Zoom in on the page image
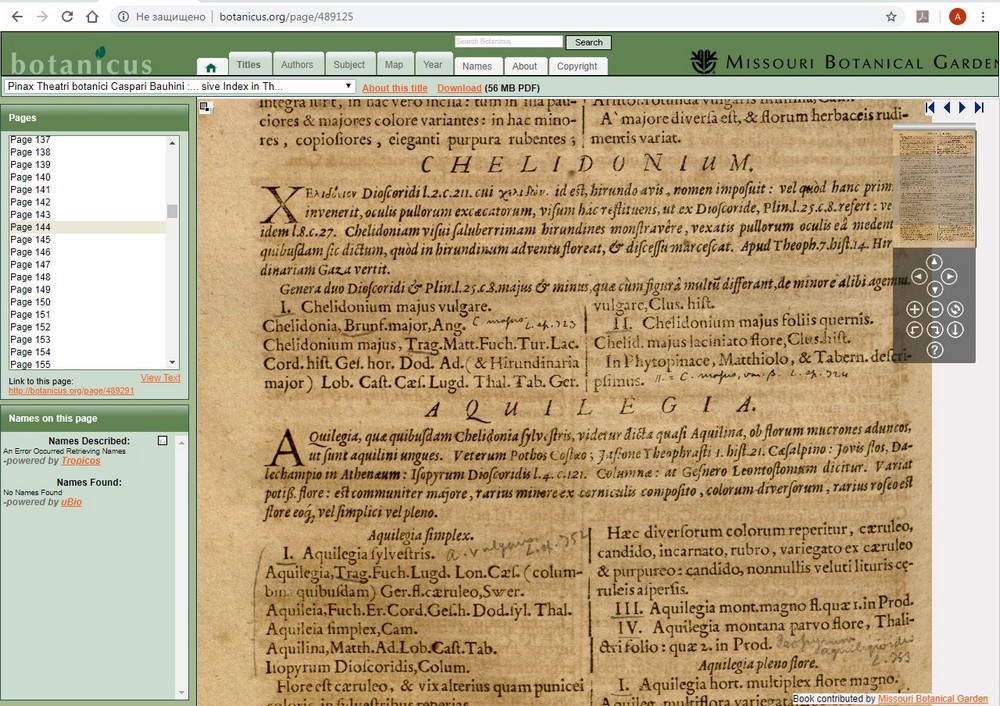This screenshot has width=1000, height=706. pyautogui.click(x=914, y=310)
